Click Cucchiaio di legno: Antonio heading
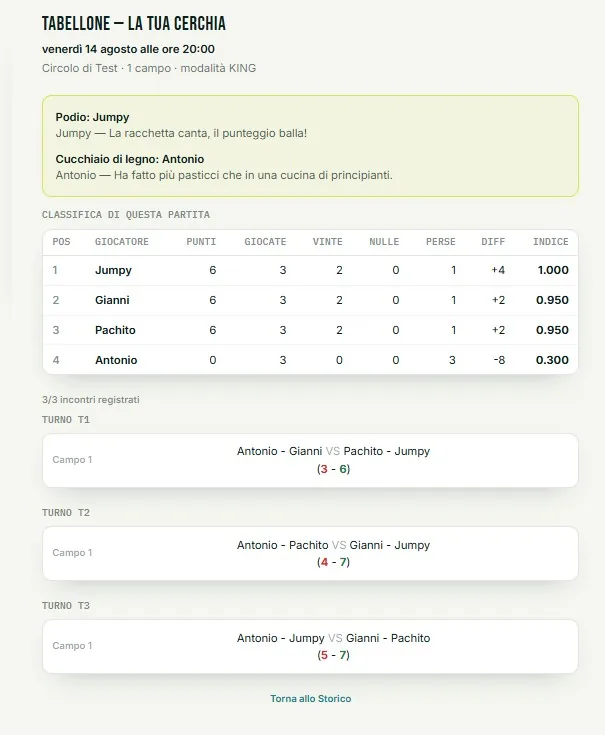The image size is (605, 735). [130, 159]
